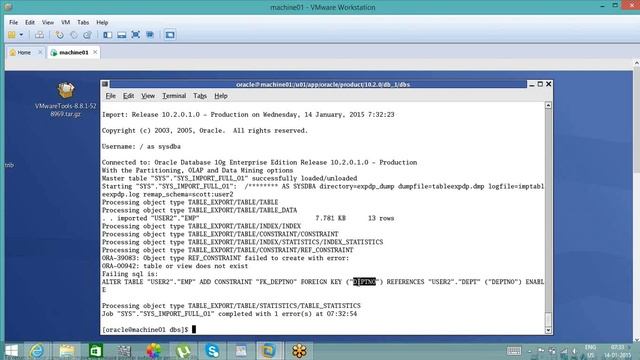Click the Windows Start button
This screenshot has height=360, width=640.
tap(11, 351)
